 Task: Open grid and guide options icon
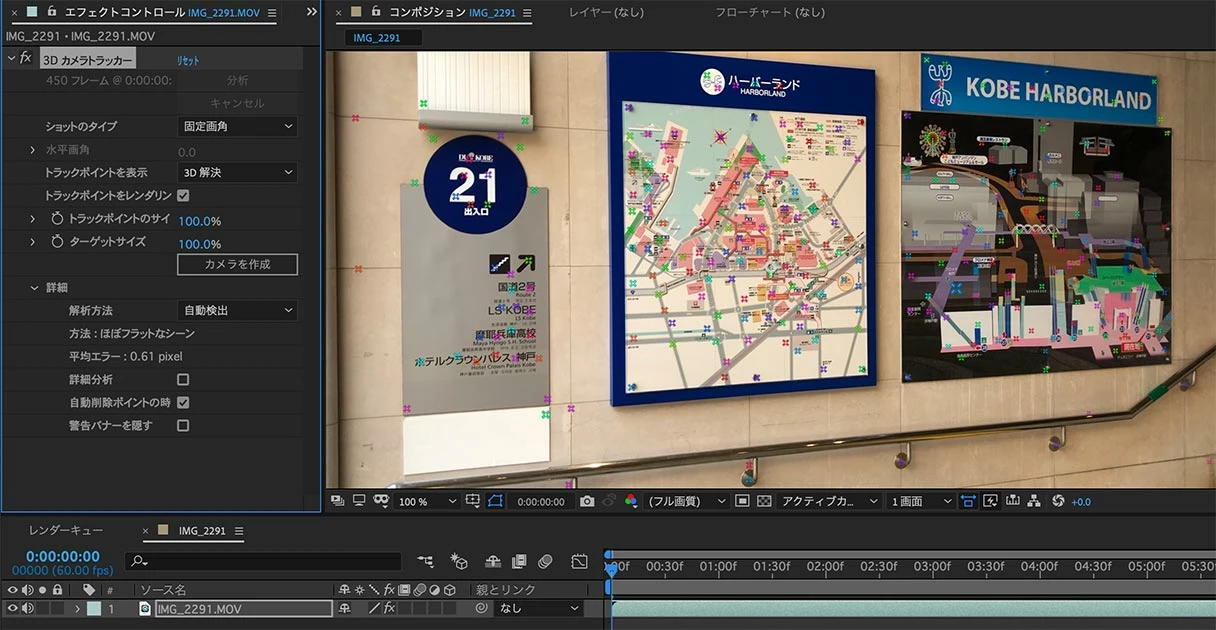[x=472, y=501]
